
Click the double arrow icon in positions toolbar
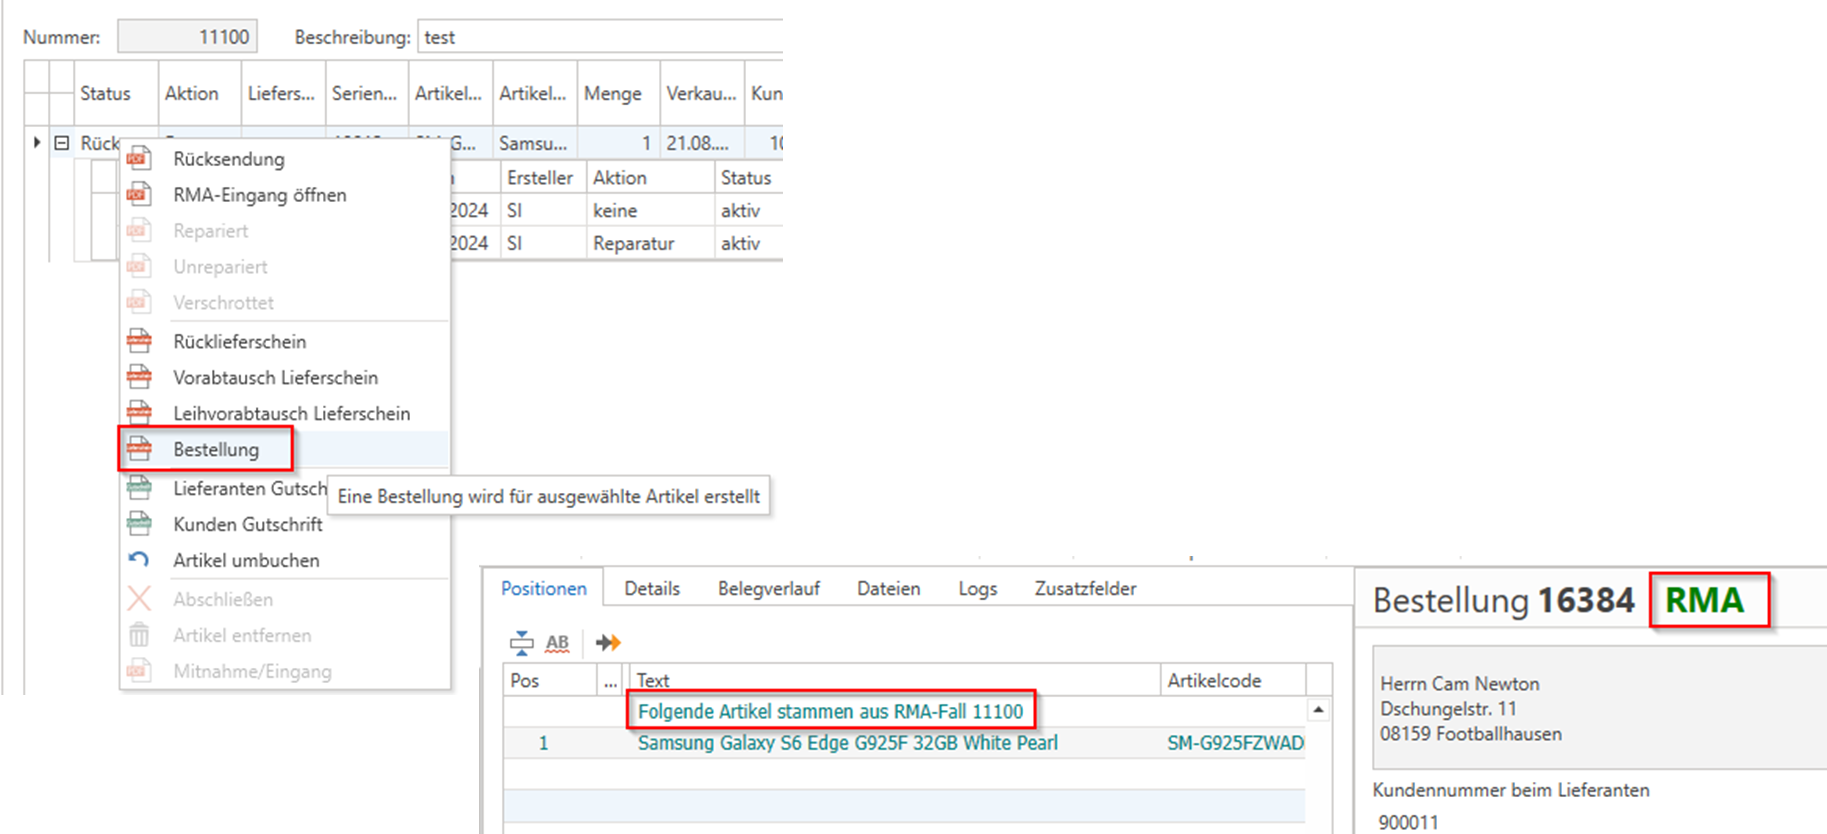tap(608, 643)
